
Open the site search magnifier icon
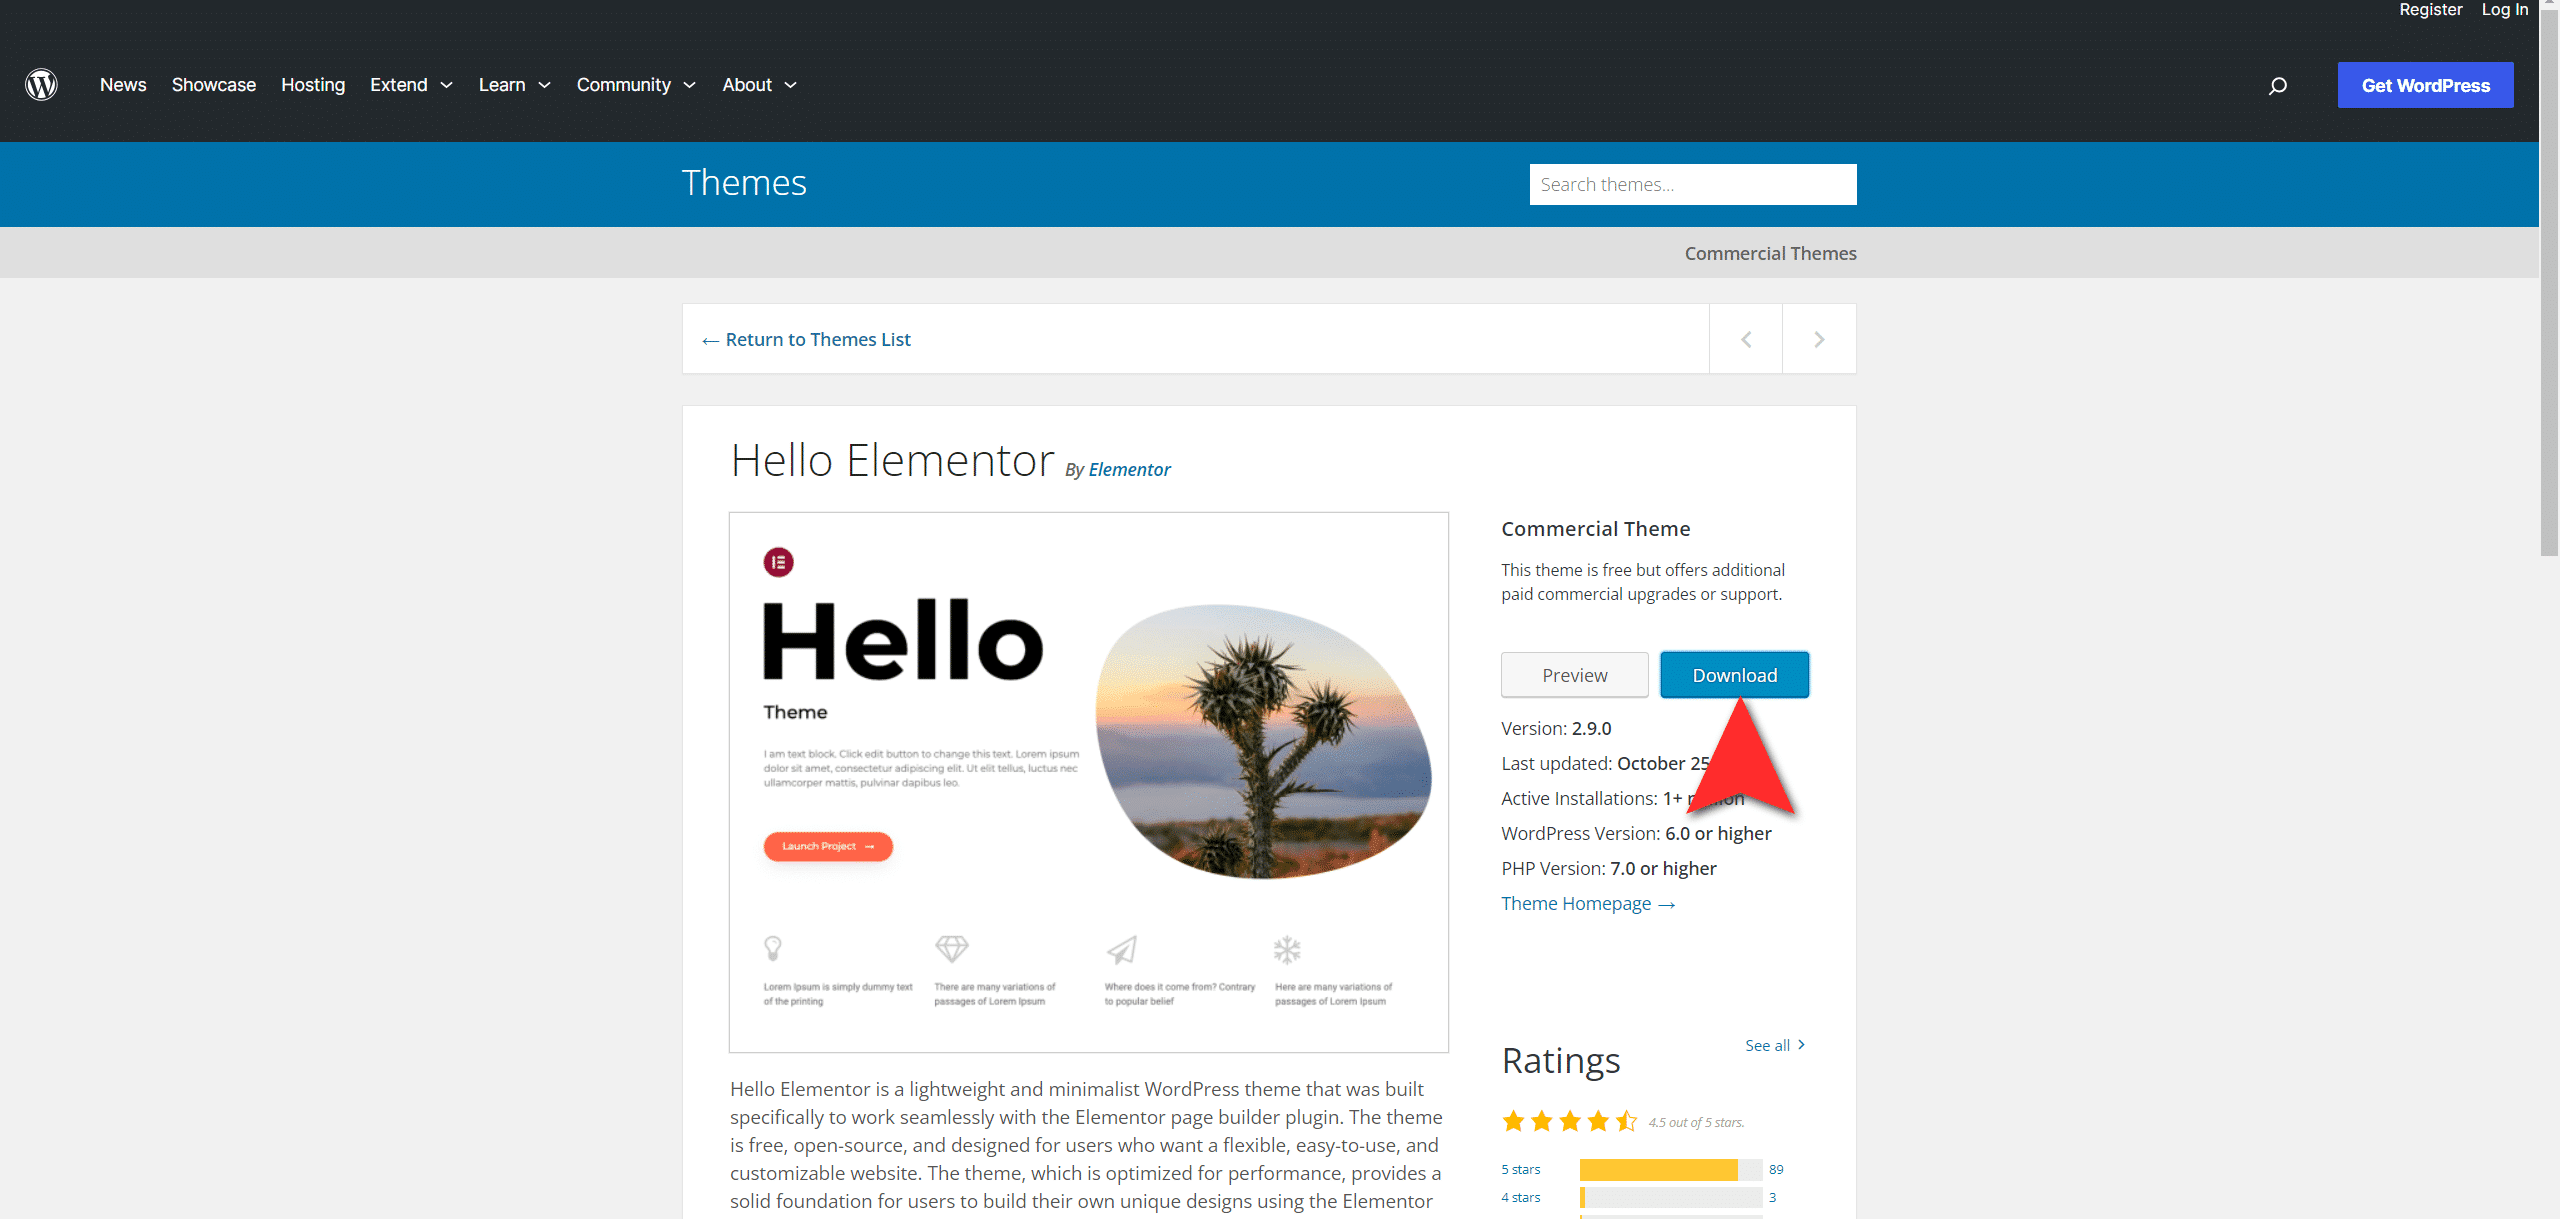coord(2278,86)
